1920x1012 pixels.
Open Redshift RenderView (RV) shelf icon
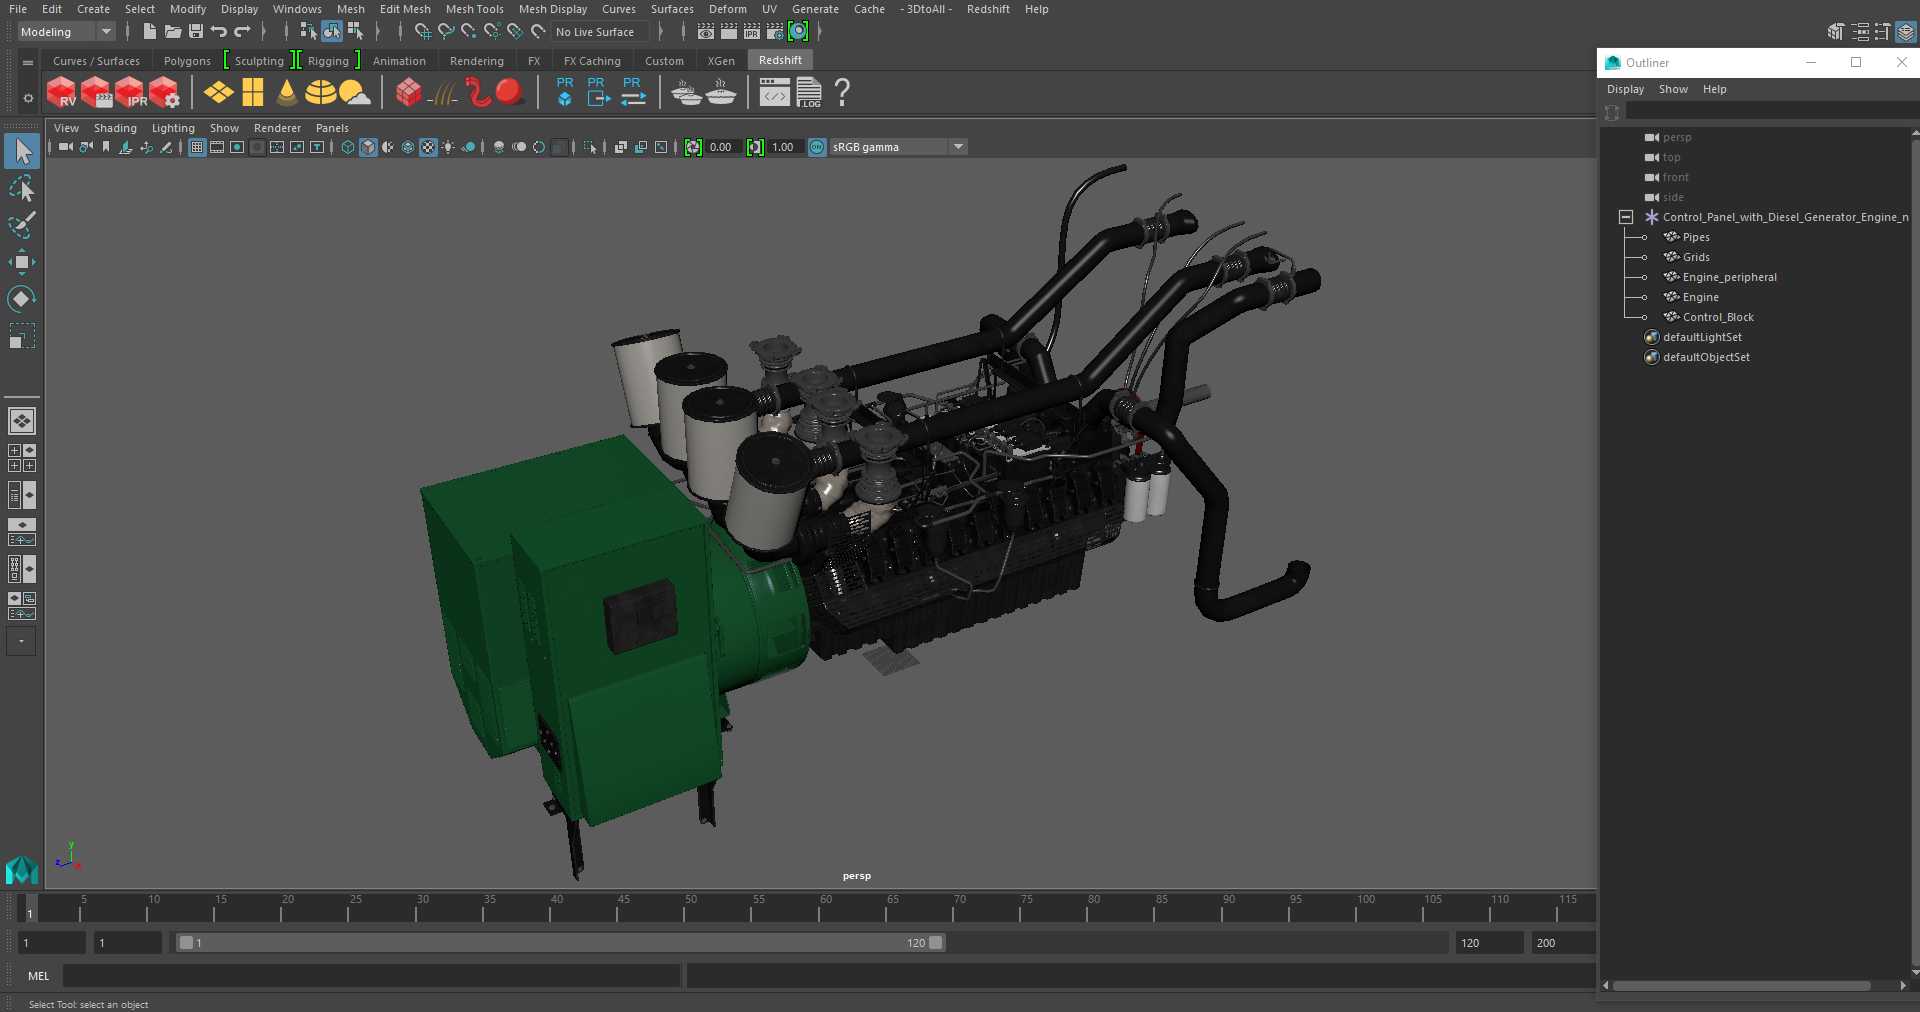[x=61, y=93]
